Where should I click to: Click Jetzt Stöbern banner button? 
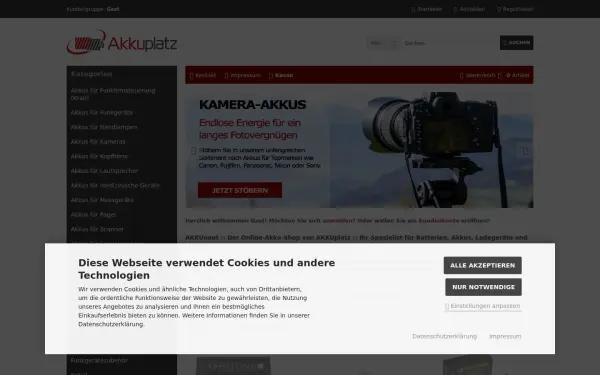[240, 190]
